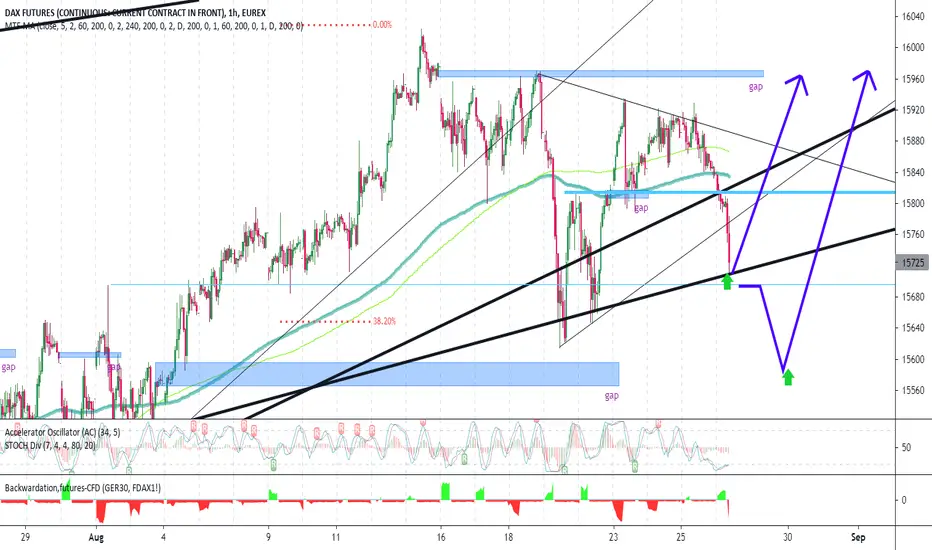
Task: Click the 15560 price axis label
Action: [913, 390]
